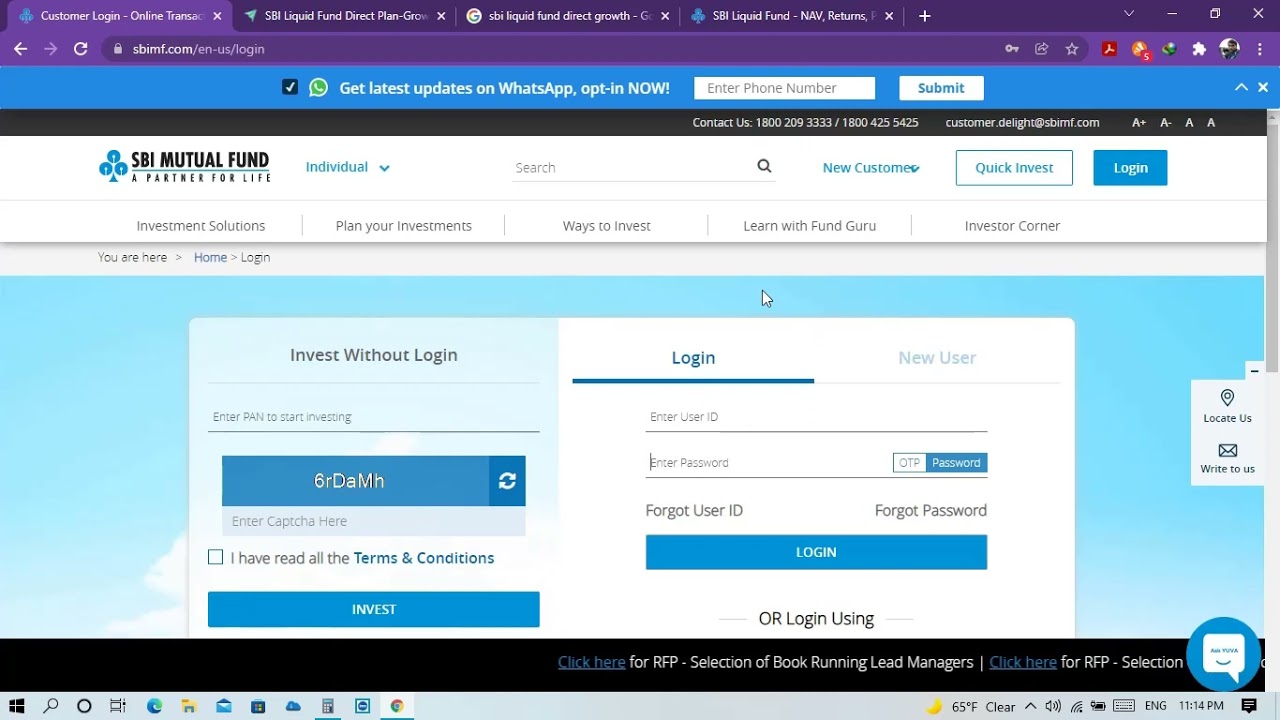Click the Enter User ID field
1280x720 pixels.
point(816,416)
